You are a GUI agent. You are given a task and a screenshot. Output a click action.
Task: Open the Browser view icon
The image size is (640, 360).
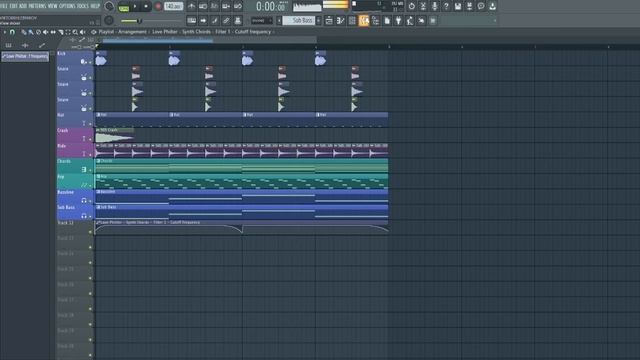click(375, 20)
